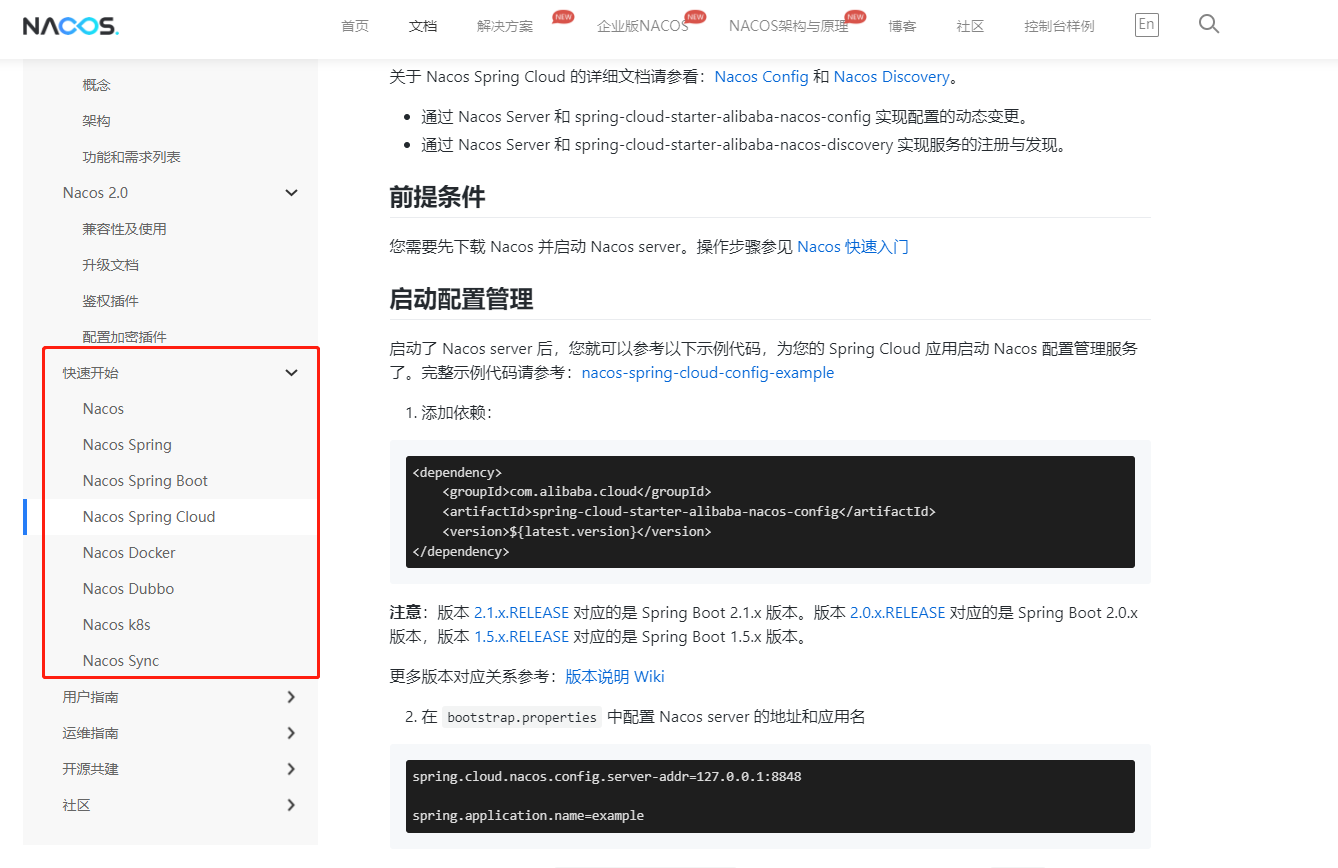The height and width of the screenshot is (868, 1338).
Task: Expand the 社区 sidebar section chevron
Action: click(x=292, y=805)
